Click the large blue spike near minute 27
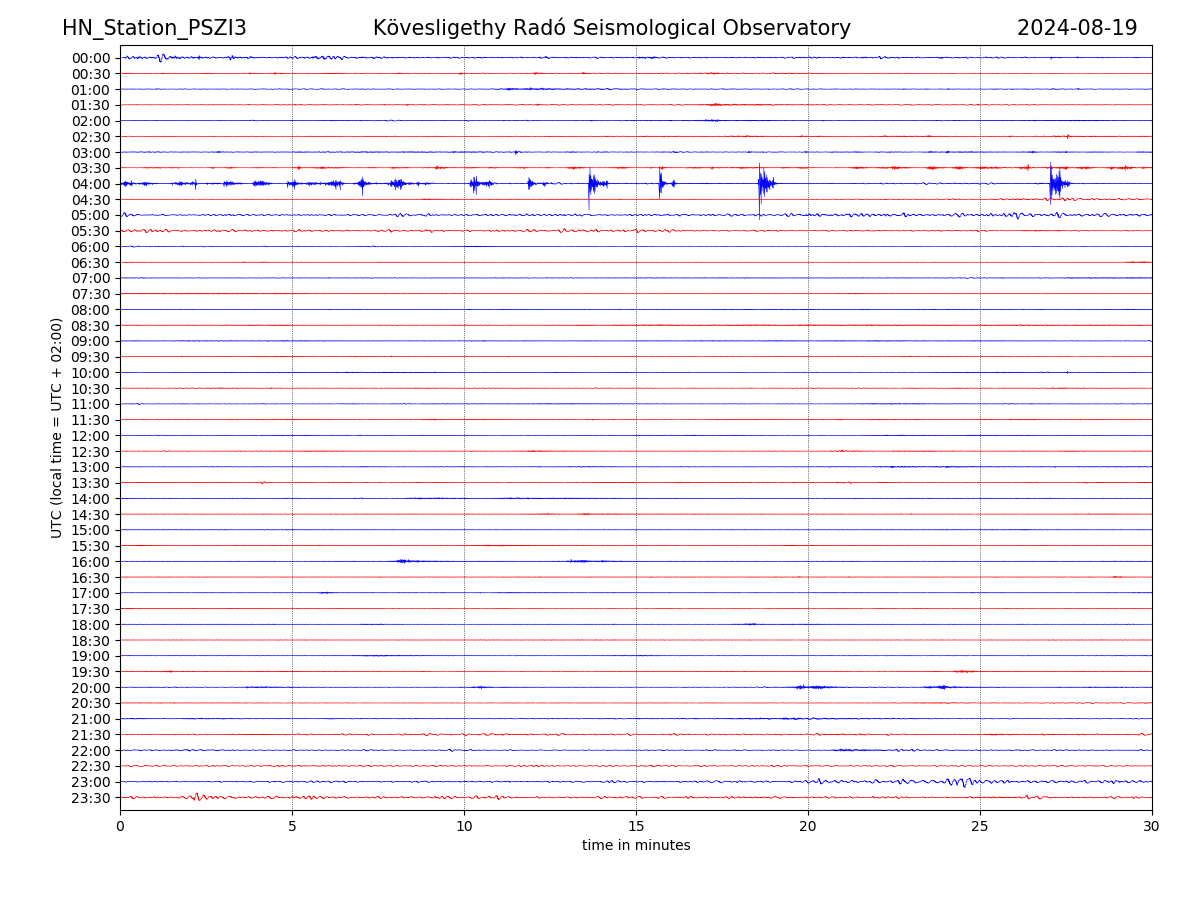This screenshot has width=1200, height=900. [x=1053, y=183]
